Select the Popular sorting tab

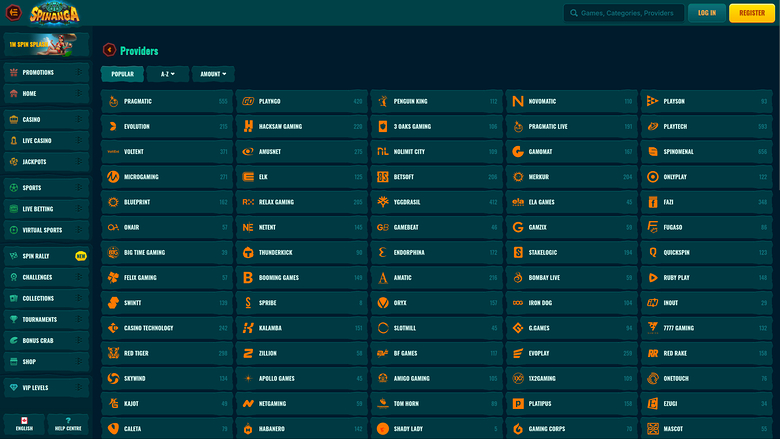click(122, 74)
